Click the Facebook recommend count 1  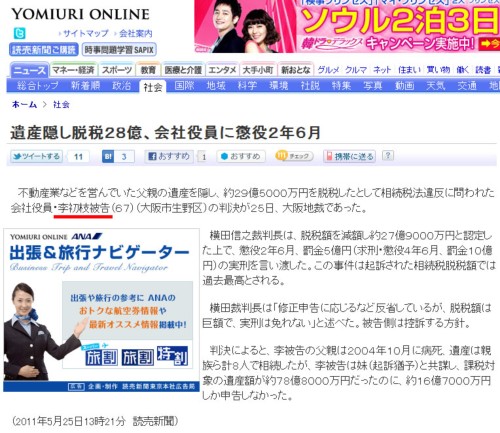204,157
